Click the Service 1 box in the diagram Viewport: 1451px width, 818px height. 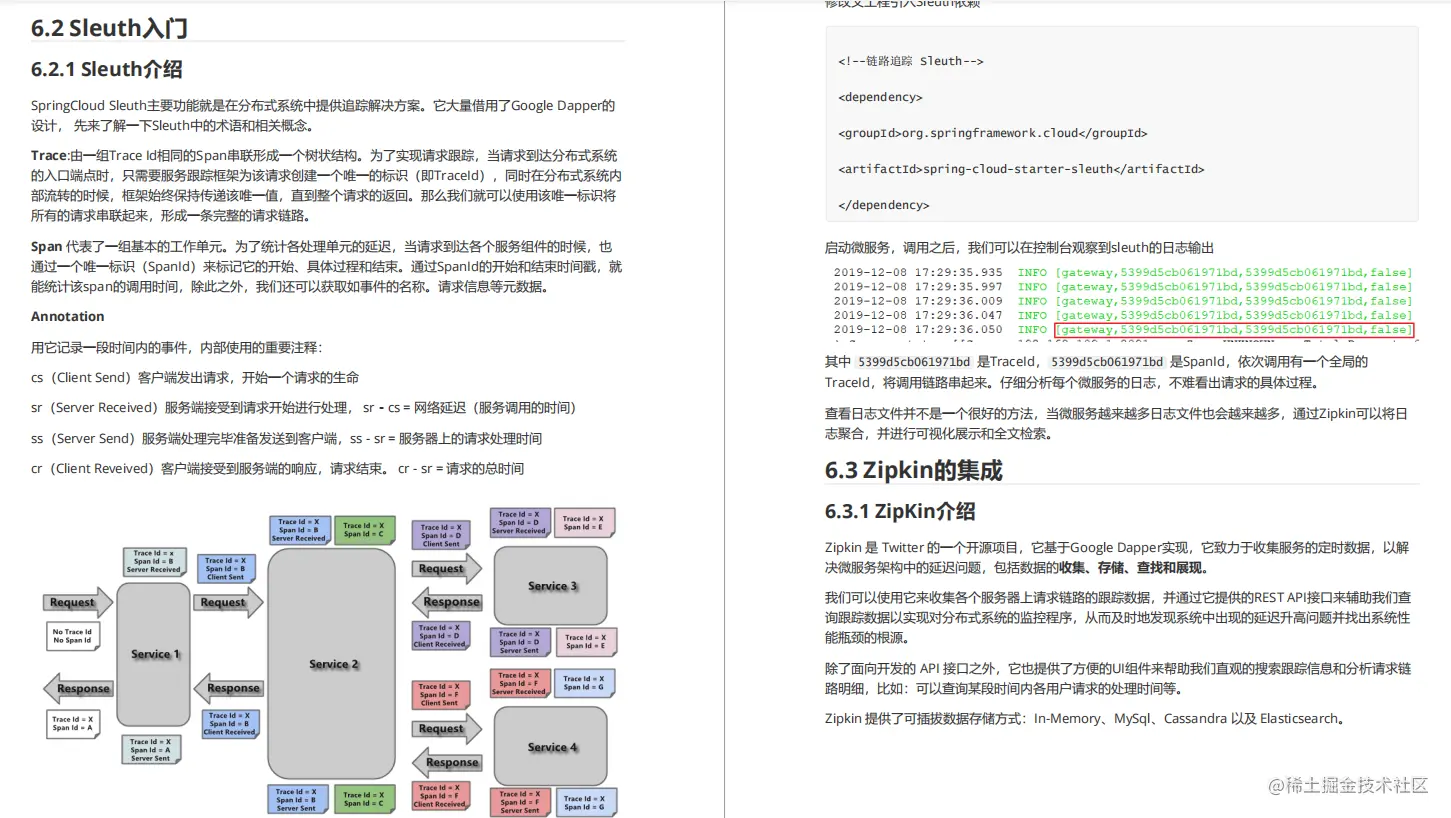(153, 654)
